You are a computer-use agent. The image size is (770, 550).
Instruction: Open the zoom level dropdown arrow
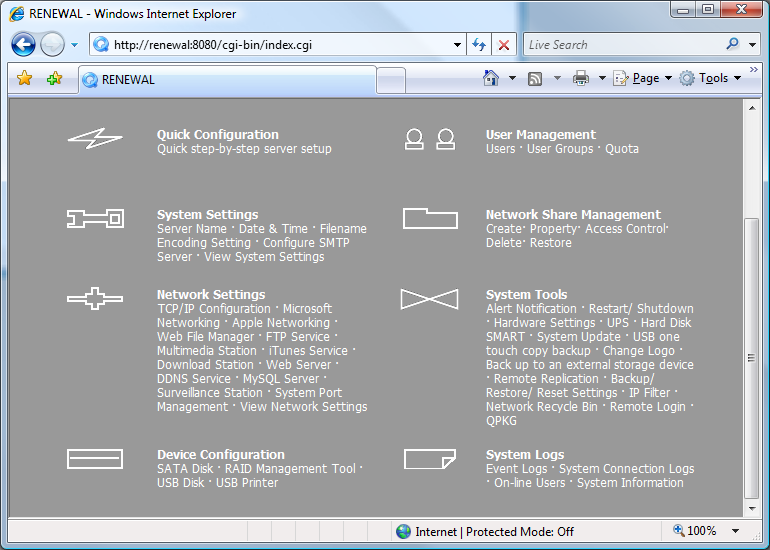point(736,532)
